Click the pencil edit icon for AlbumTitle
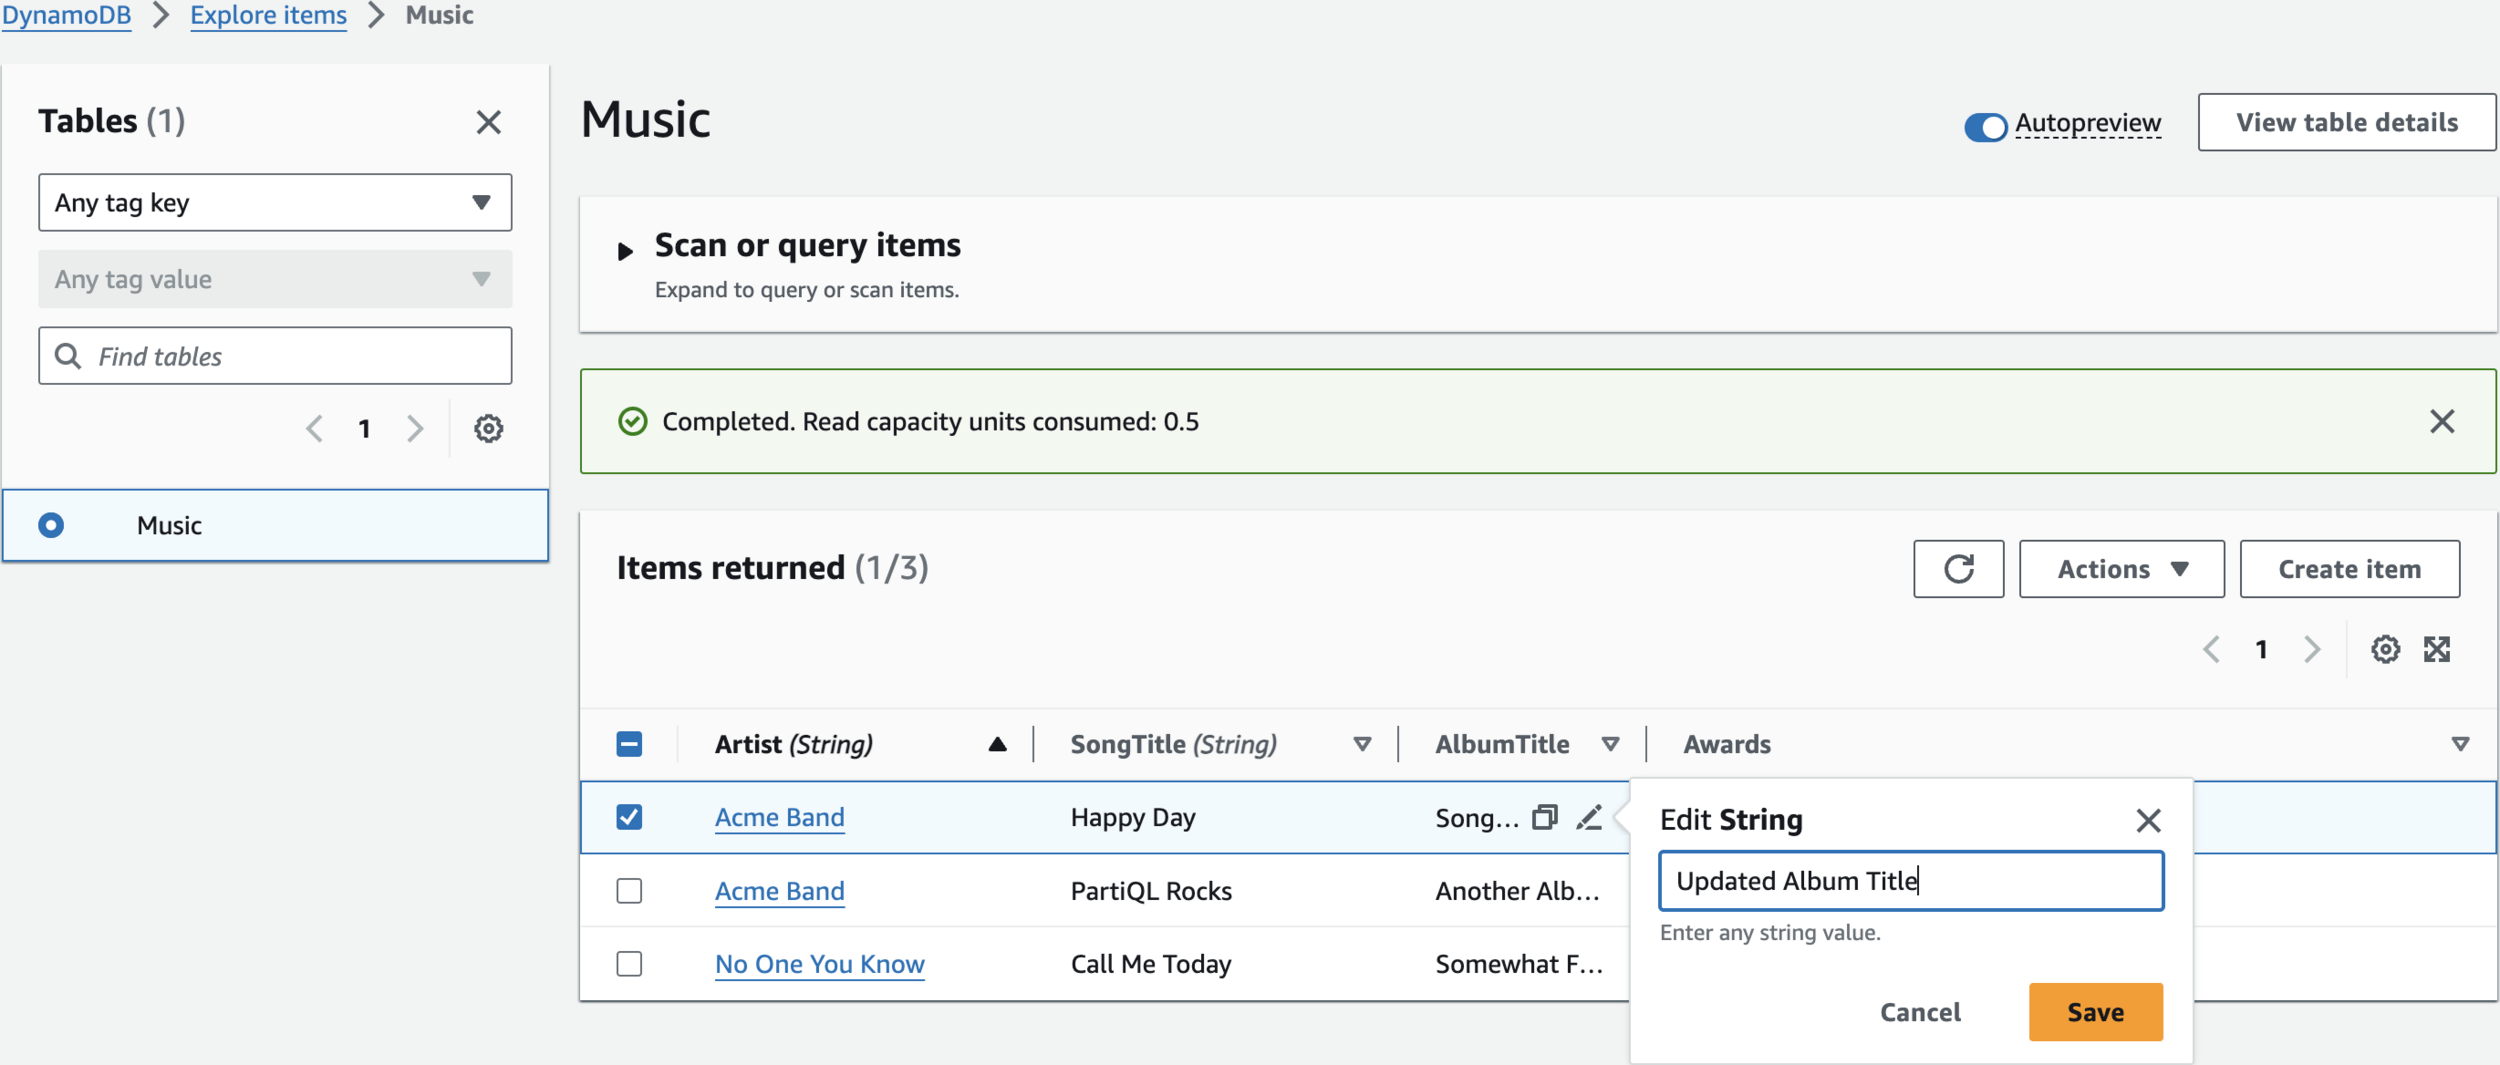This screenshot has height=1065, width=2500. 1589,818
